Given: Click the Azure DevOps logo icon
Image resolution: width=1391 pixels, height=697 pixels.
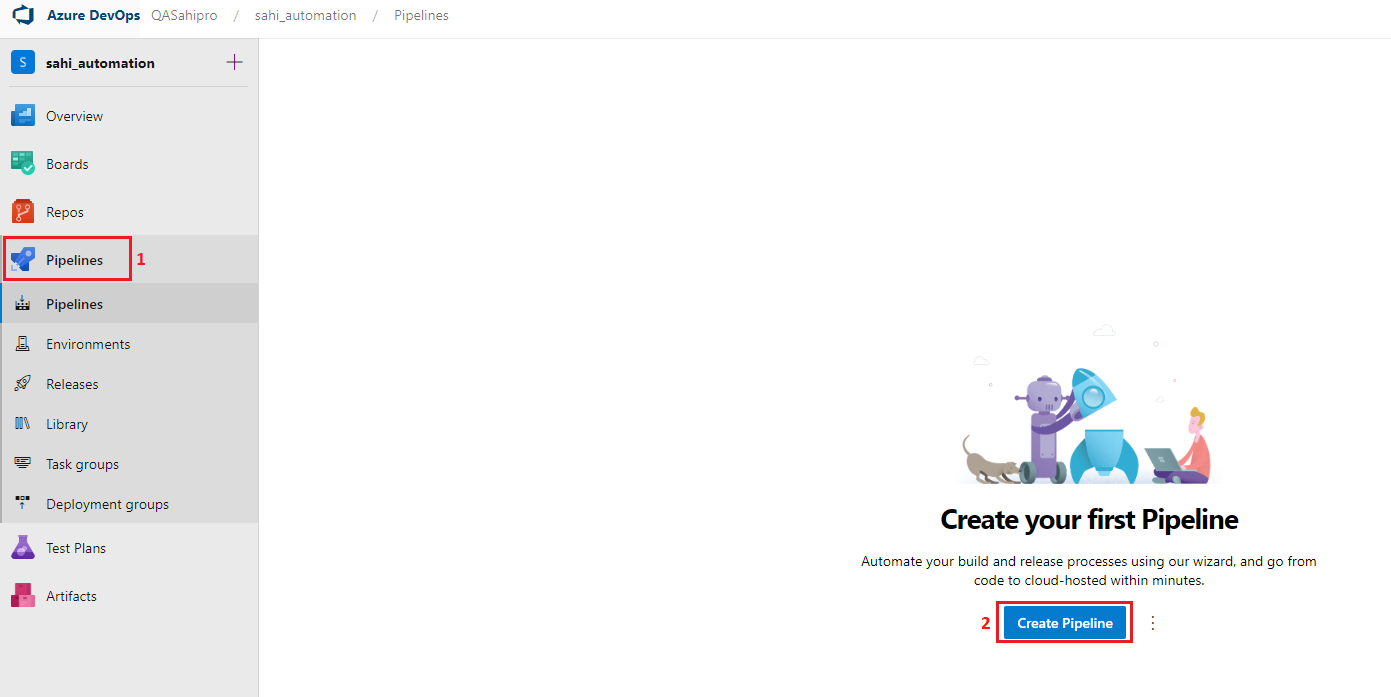Looking at the screenshot, I should 23,16.
